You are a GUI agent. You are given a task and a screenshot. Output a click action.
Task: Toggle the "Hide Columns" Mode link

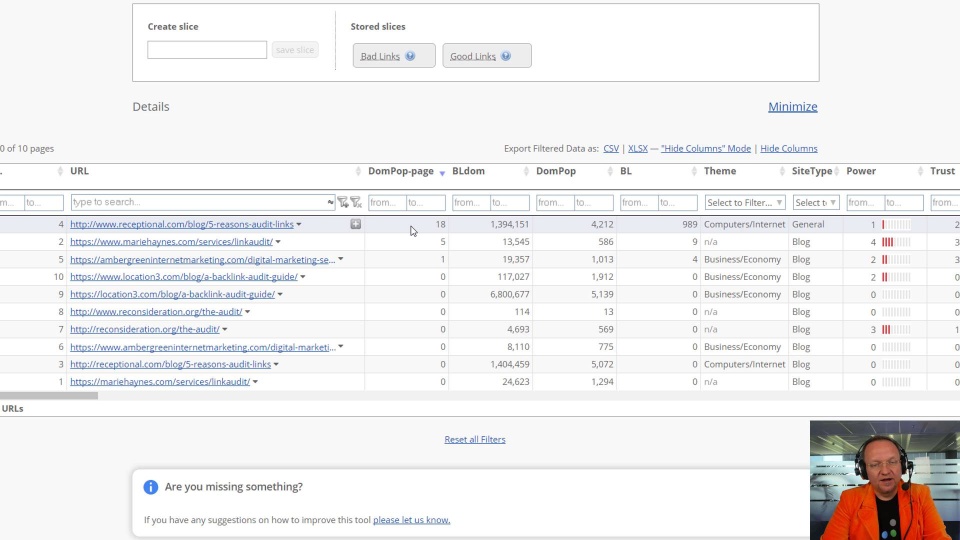(x=705, y=148)
